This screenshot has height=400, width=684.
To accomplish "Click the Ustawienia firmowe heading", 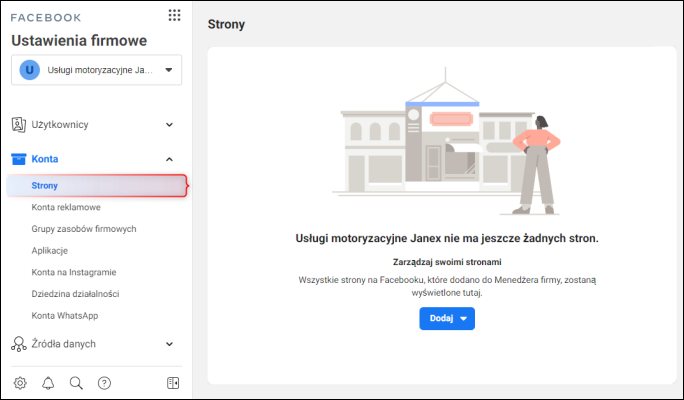I will coord(79,41).
